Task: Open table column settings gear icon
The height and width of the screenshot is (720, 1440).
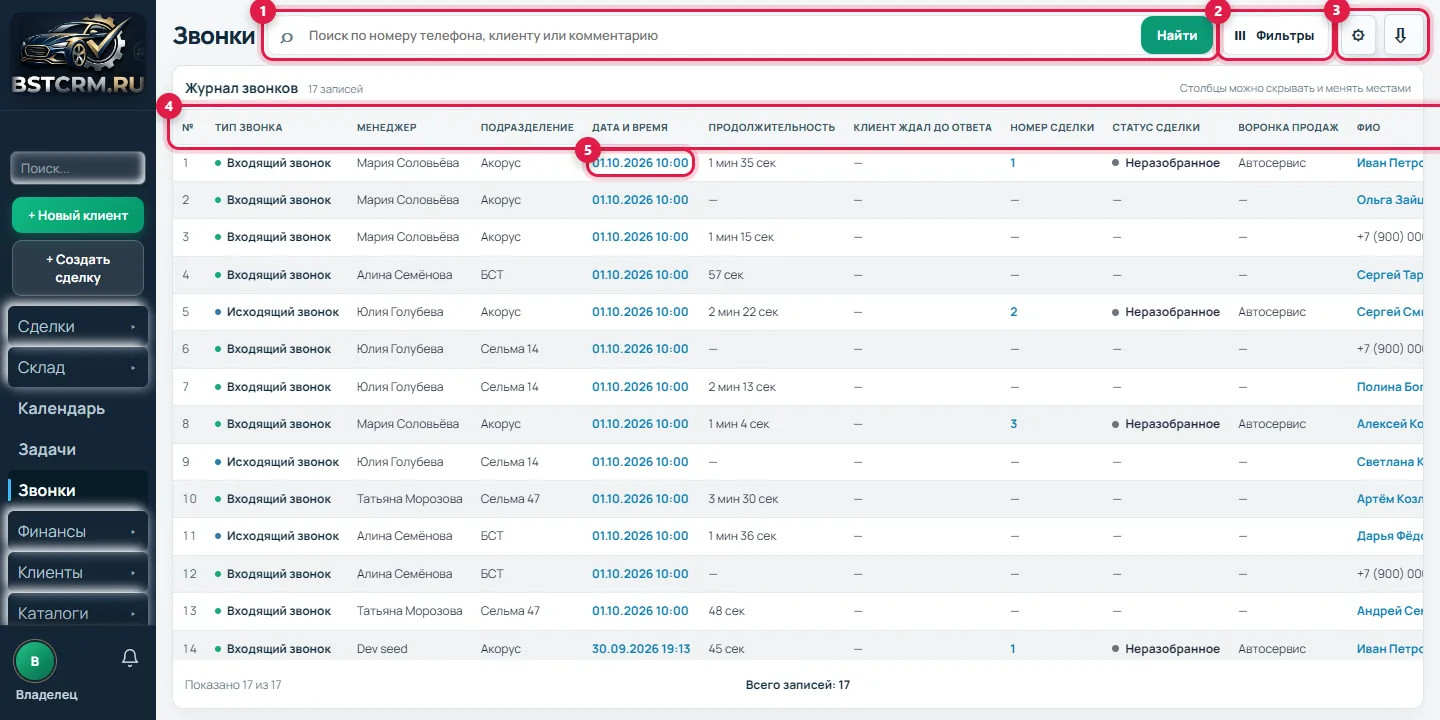Action: coord(1358,36)
